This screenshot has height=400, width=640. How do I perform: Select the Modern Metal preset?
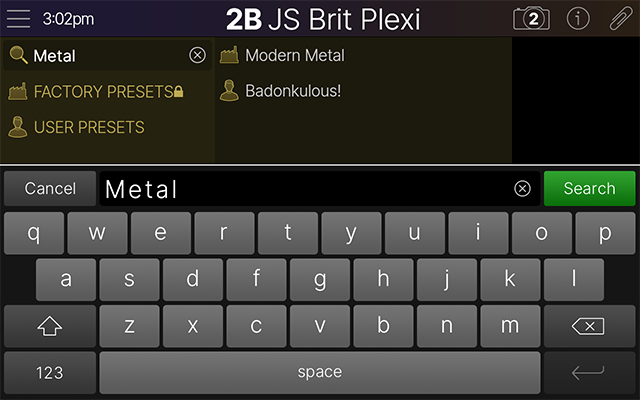point(294,55)
